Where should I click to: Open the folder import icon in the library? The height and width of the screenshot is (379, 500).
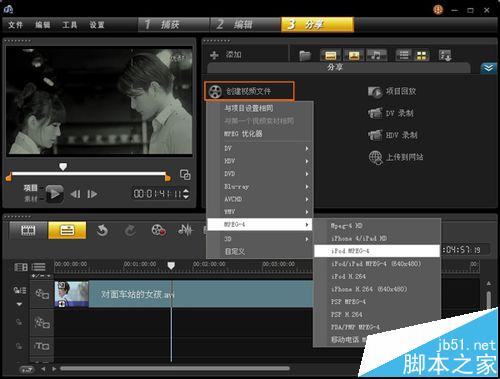tap(305, 55)
